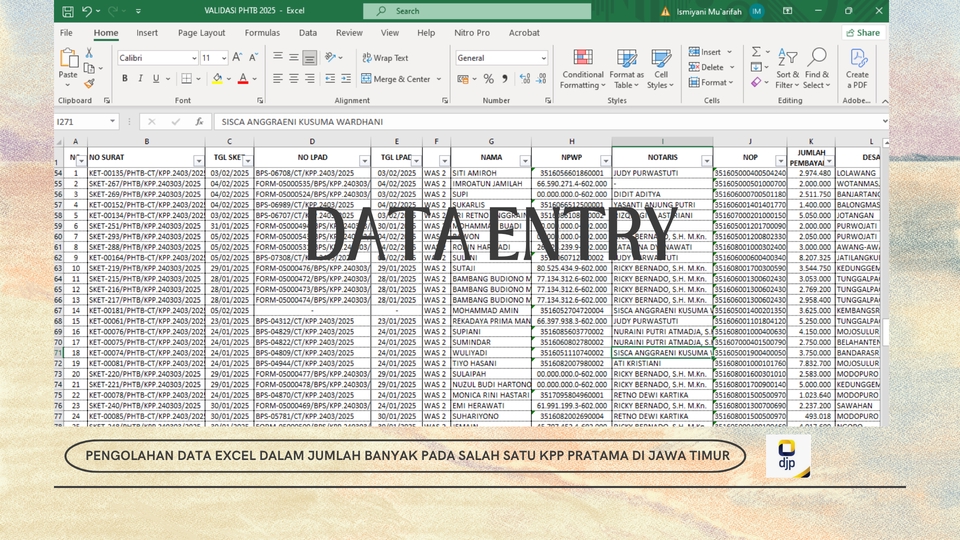The image size is (960, 540).
Task: Align text to the right
Action: pos(310,78)
